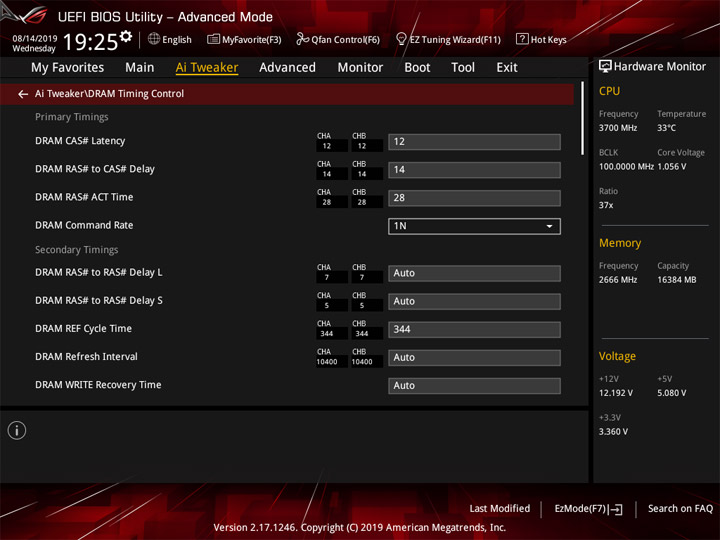Click the RAS# to RAS# Delay L field

[x=474, y=273]
